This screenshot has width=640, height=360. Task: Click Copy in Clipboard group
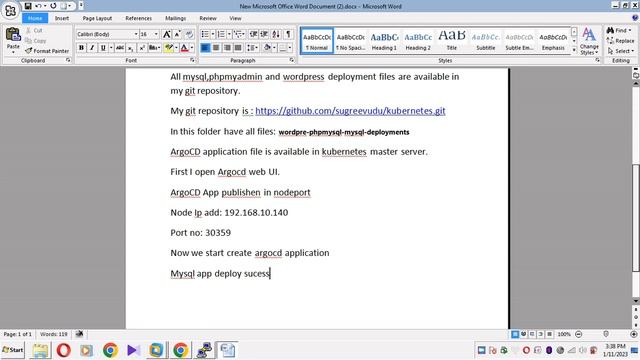(x=36, y=41)
